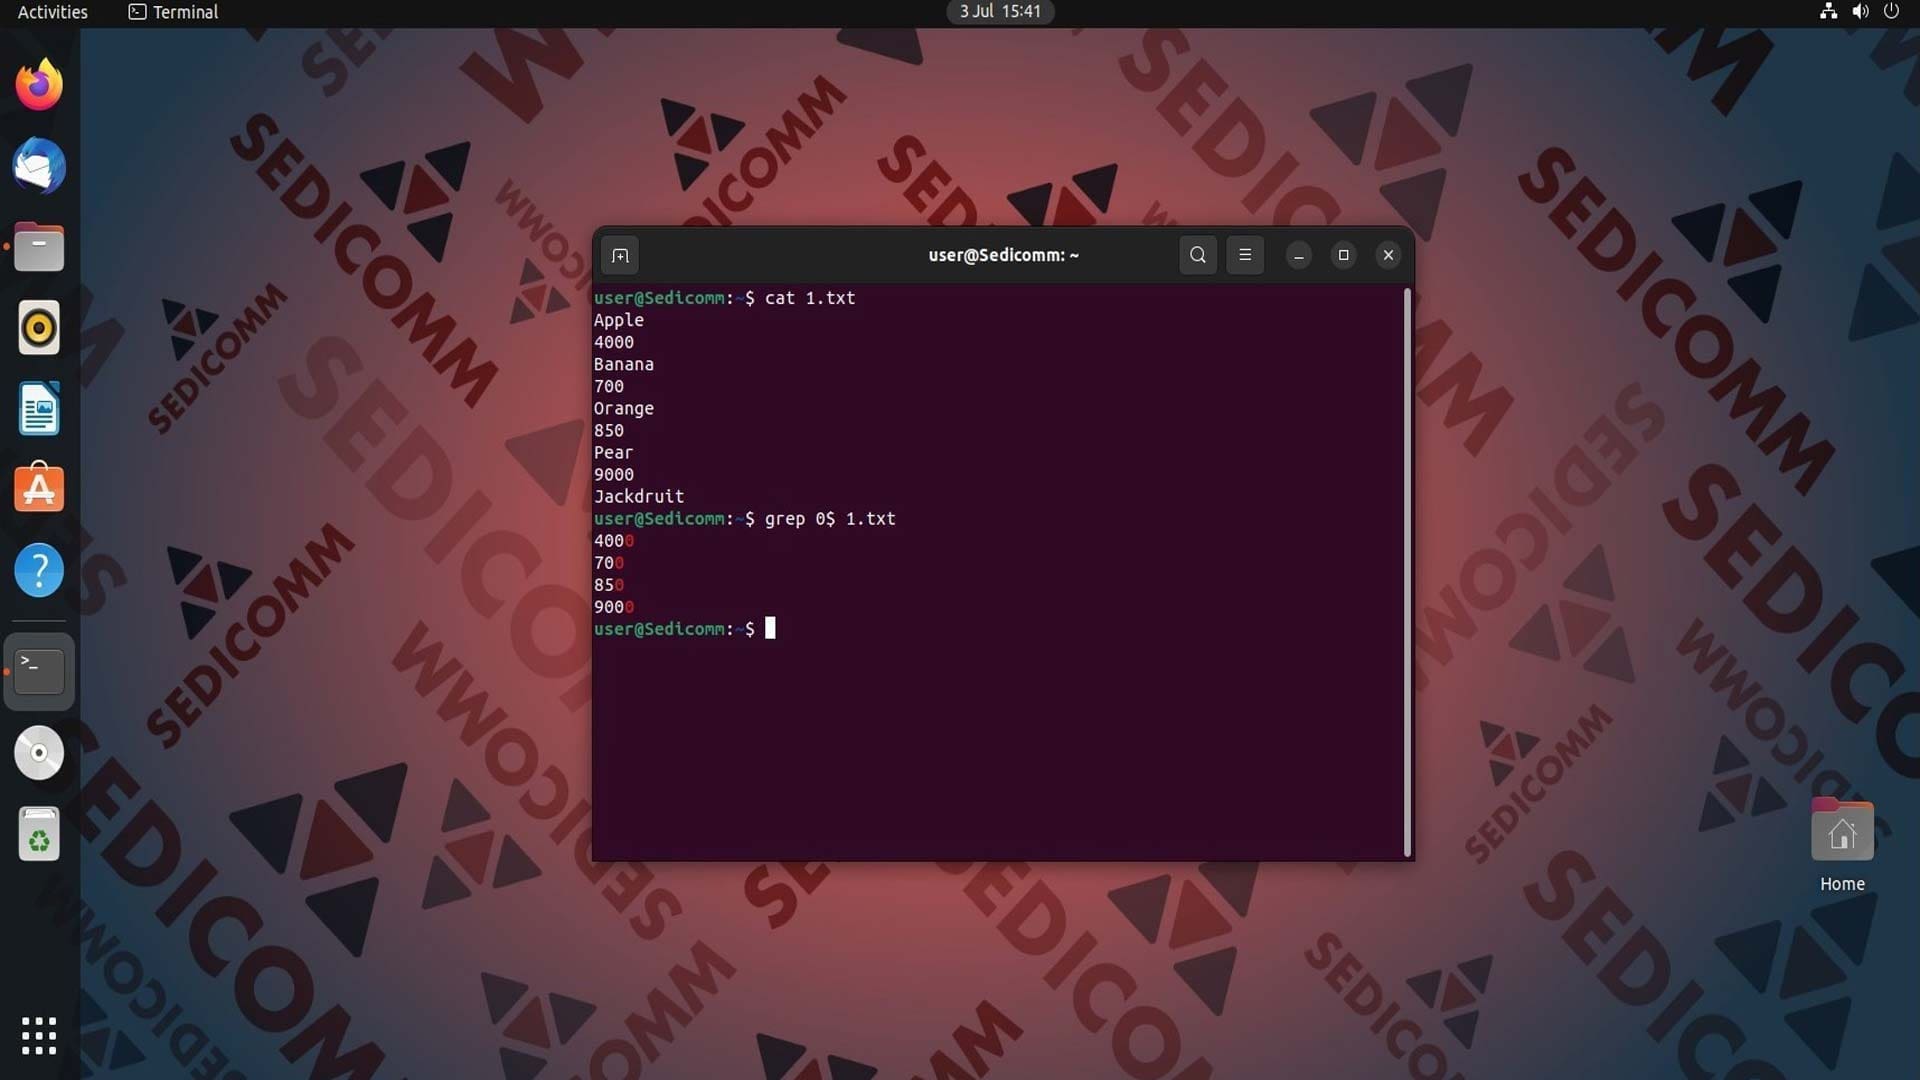Minimize the Terminal window
This screenshot has width=1920, height=1080.
click(1299, 255)
